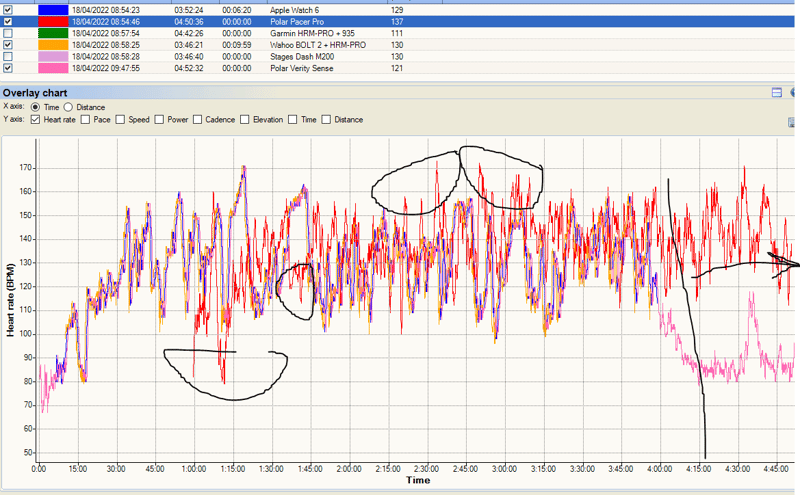Click offset value 00:06:20
The width and height of the screenshot is (800, 495).
click(x=237, y=10)
